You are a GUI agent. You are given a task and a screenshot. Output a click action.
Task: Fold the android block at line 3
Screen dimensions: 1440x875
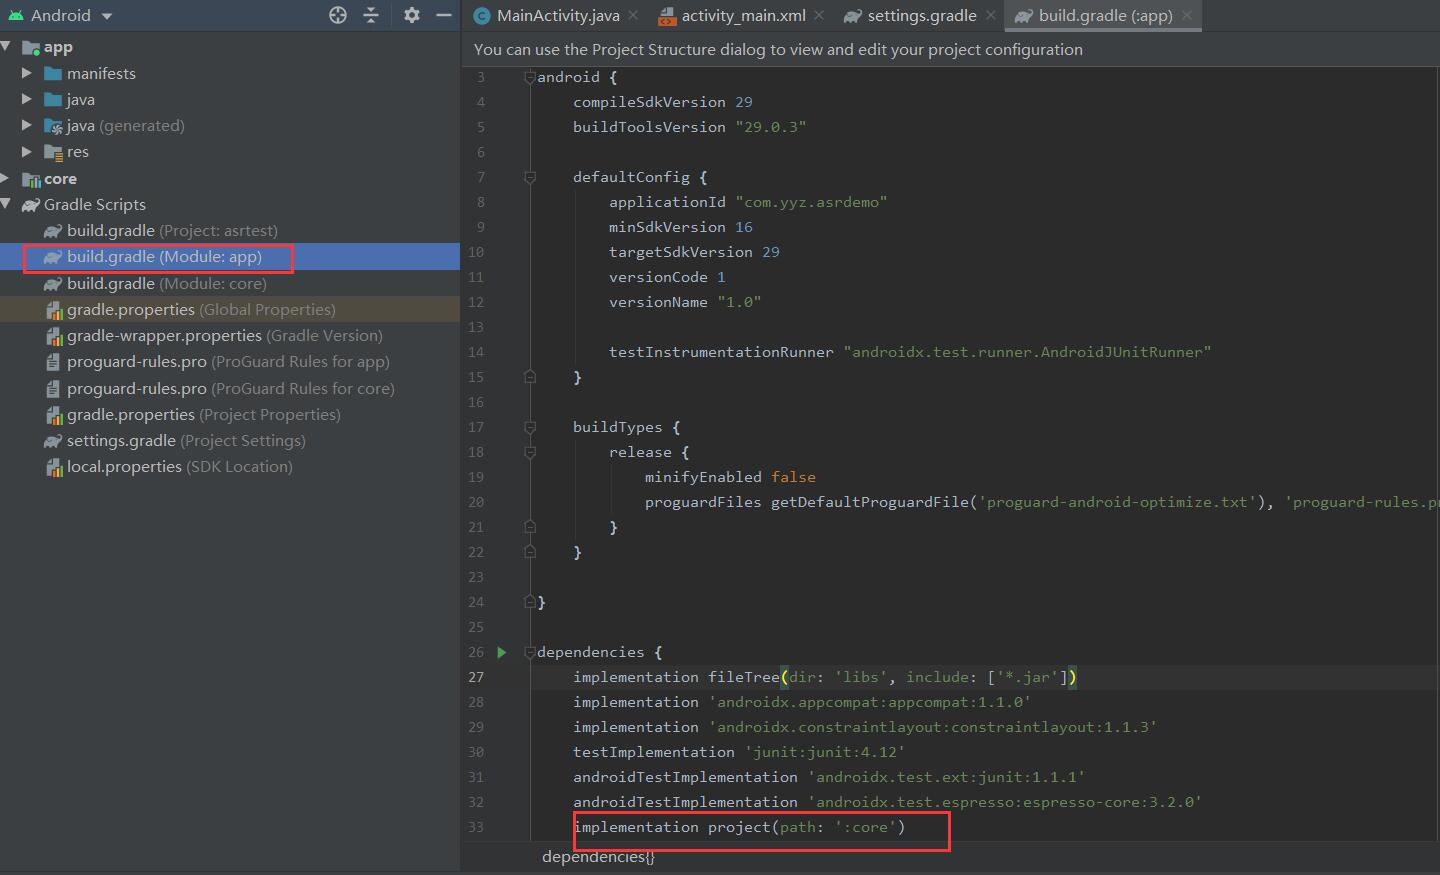coord(530,77)
